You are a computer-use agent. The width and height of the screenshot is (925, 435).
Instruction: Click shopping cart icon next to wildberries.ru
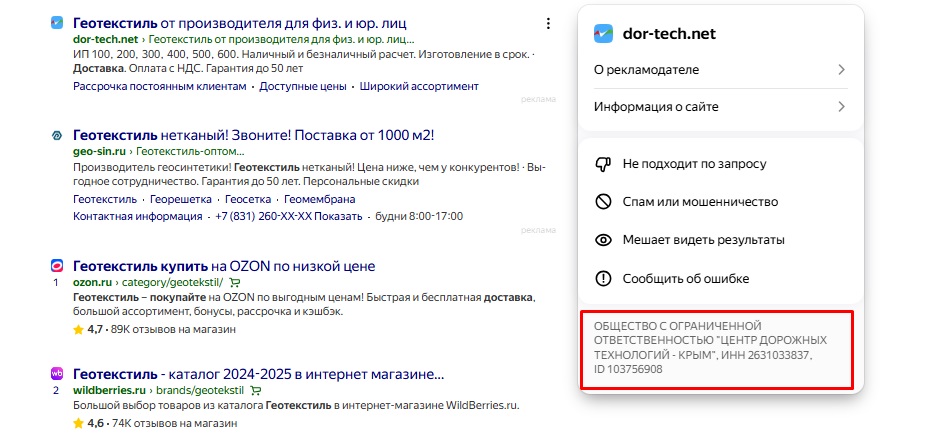(255, 390)
